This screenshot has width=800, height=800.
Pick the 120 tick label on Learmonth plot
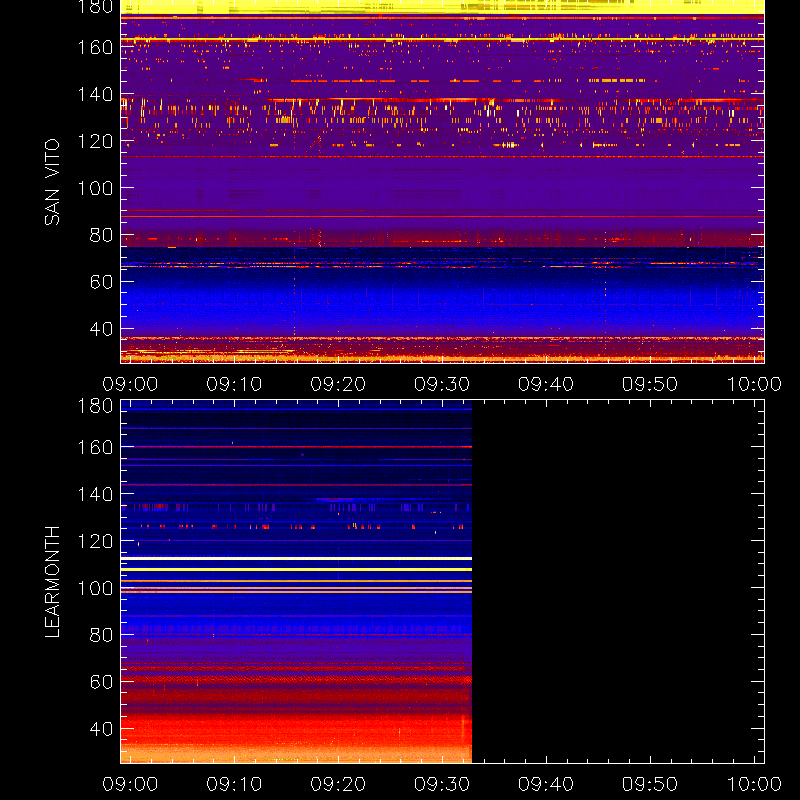(x=95, y=541)
